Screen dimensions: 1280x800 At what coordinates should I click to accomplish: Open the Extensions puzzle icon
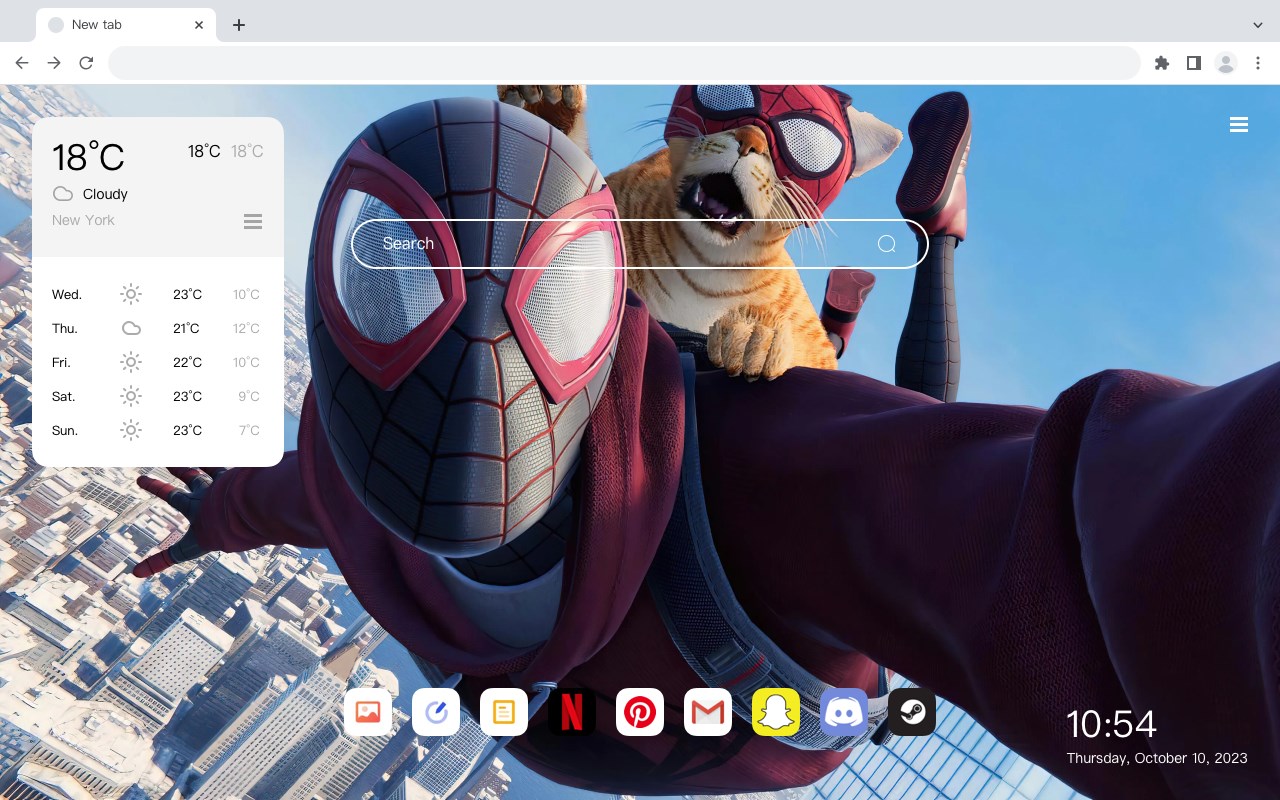1161,63
